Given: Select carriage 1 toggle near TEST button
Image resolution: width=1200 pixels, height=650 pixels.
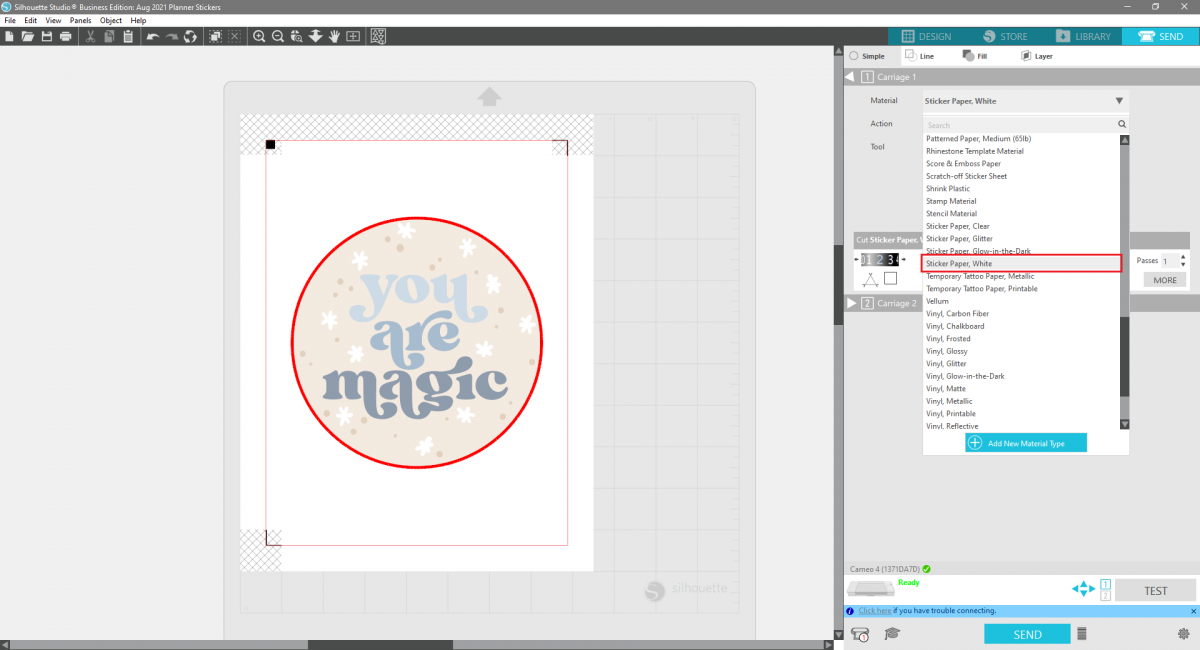Looking at the screenshot, I should point(1106,584).
